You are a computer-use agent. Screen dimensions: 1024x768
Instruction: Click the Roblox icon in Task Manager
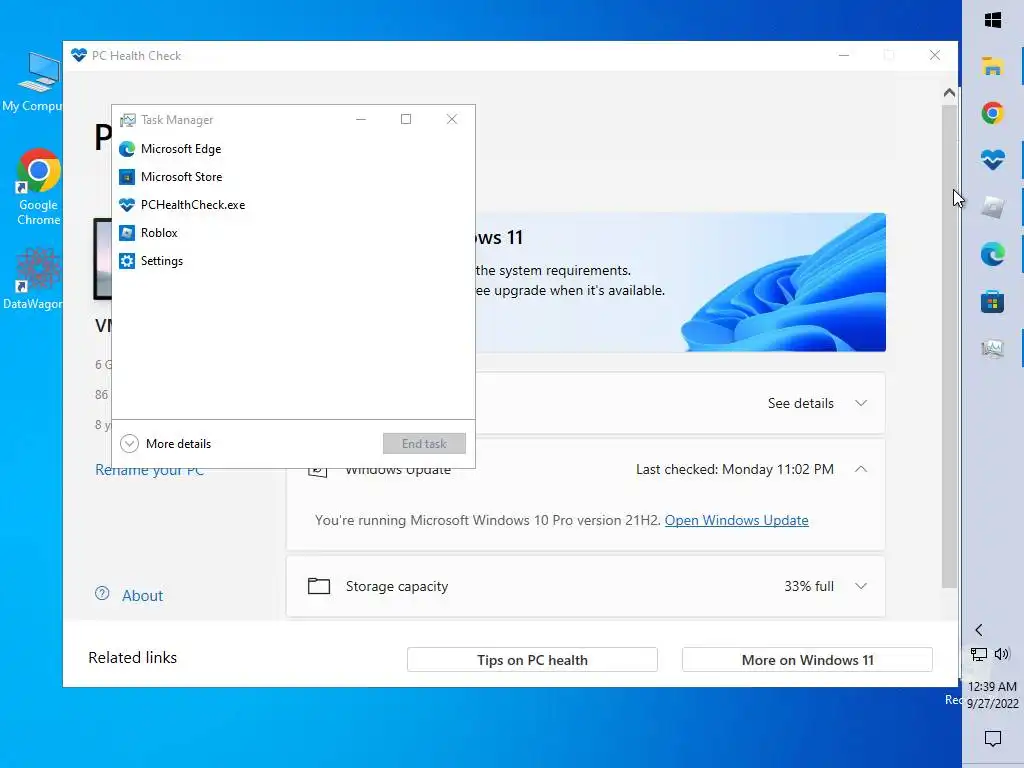(127, 233)
